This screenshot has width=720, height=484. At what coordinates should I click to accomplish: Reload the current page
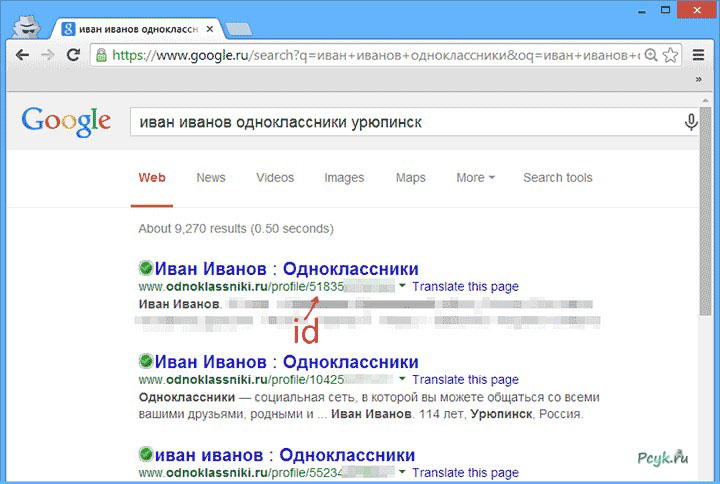point(73,54)
